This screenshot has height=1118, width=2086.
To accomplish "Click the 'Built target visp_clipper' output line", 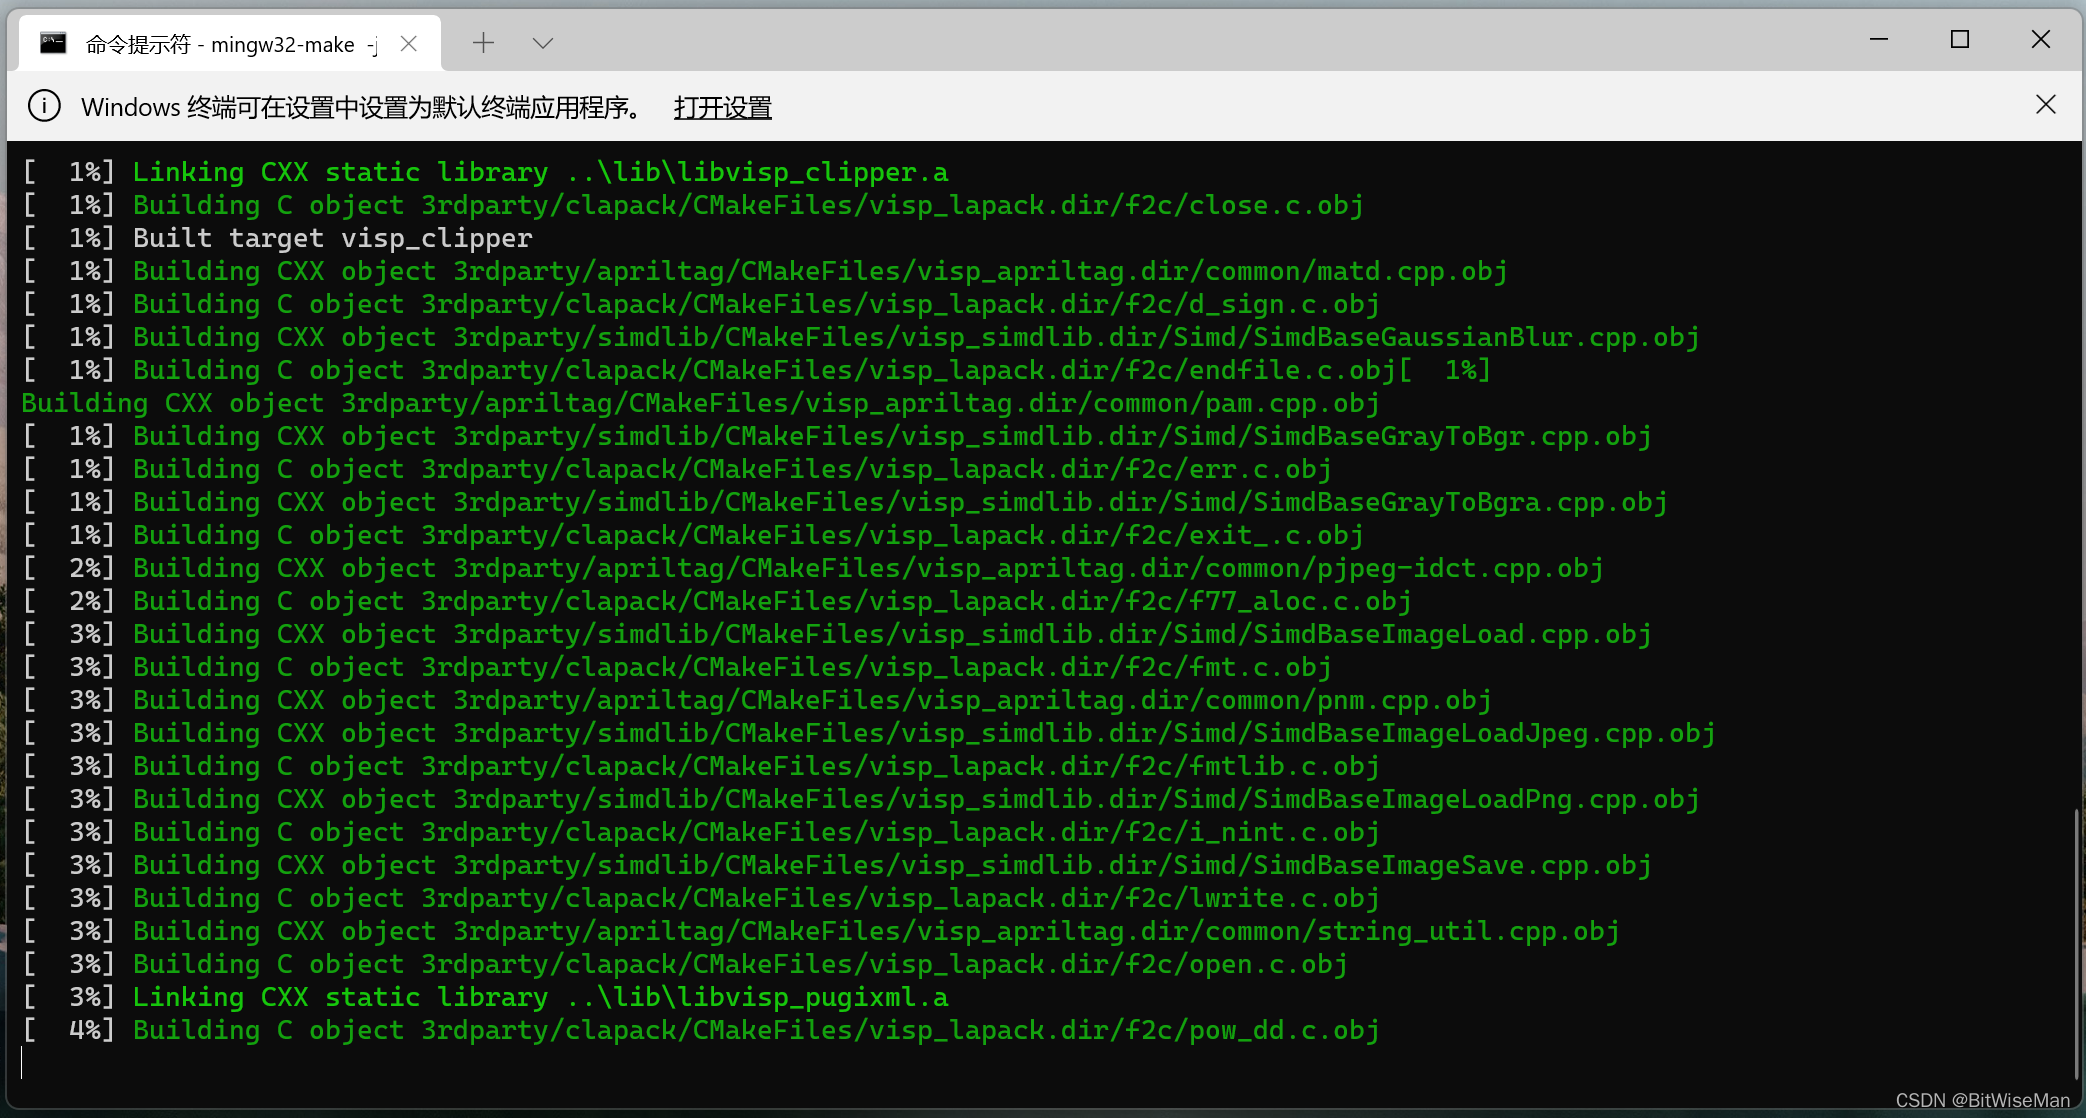I will pos(332,238).
